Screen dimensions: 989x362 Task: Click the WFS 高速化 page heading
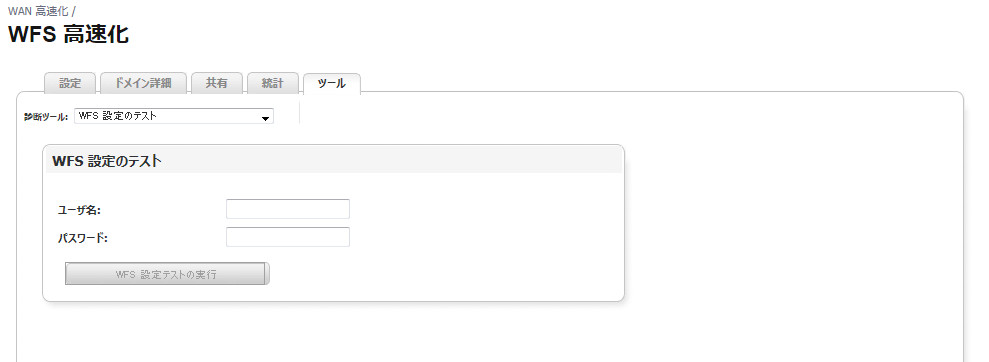[x=68, y=35]
